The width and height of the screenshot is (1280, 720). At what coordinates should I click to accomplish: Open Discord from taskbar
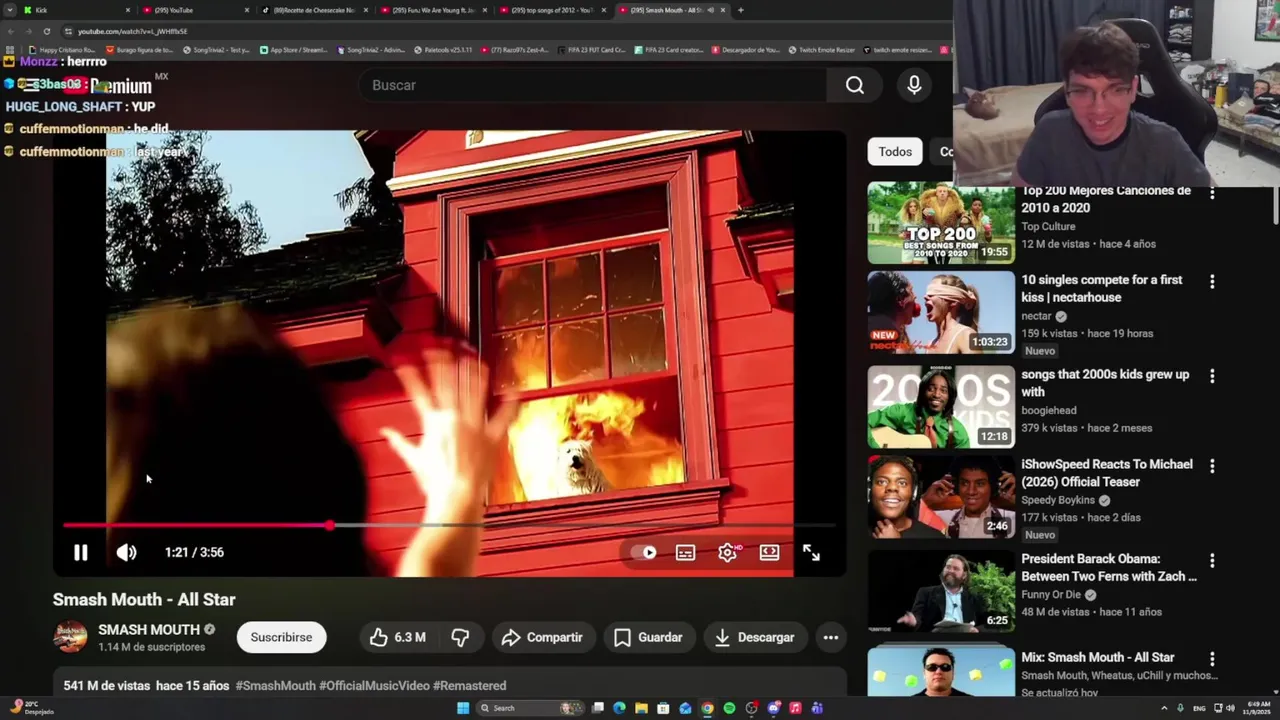click(x=773, y=708)
